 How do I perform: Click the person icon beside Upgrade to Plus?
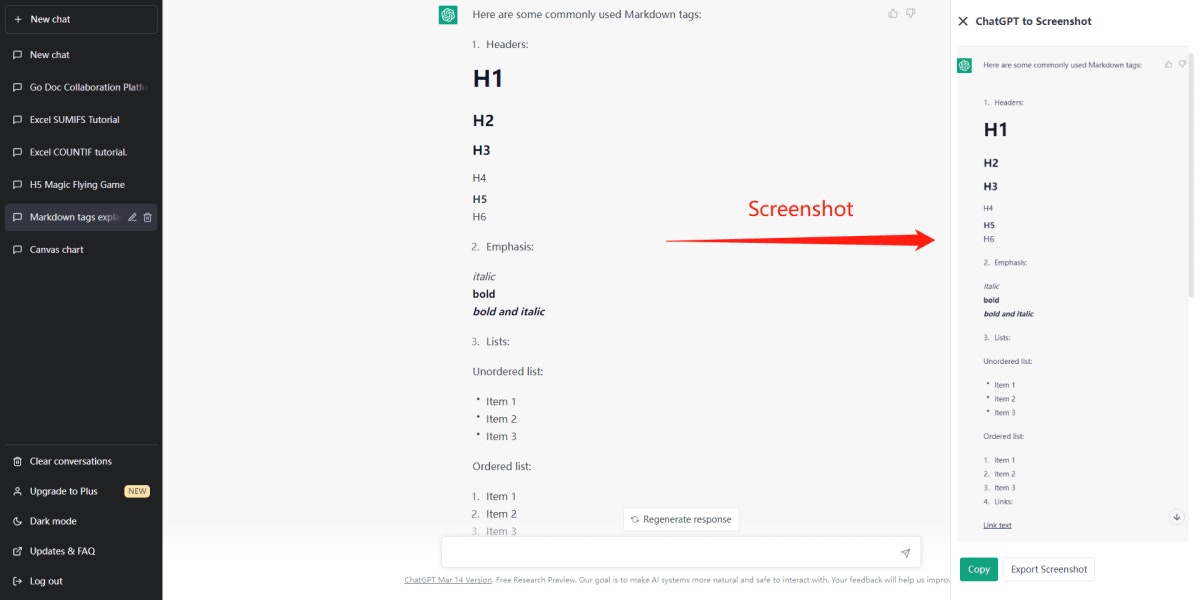pyautogui.click(x=18, y=491)
